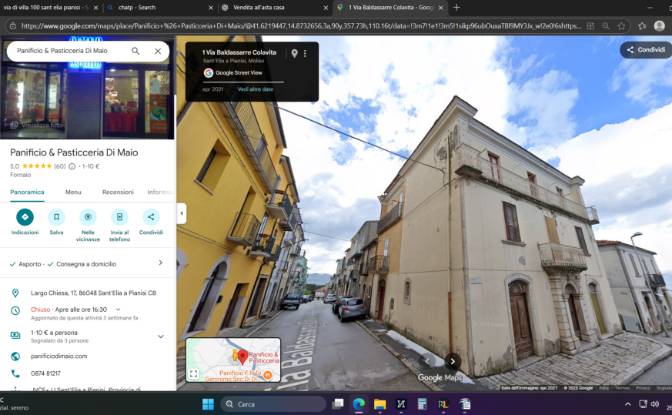
Task: Close the chatp - Search tab
Action: pos(210,8)
